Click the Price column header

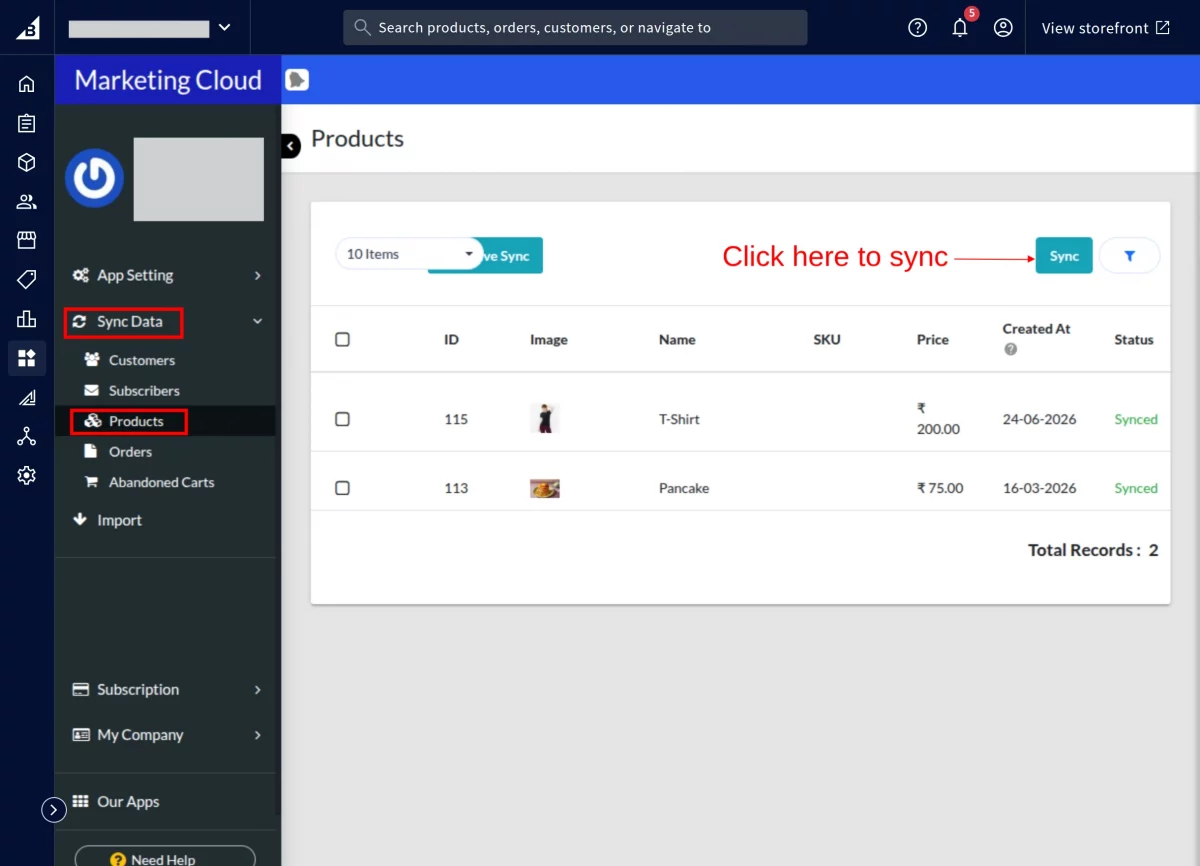[x=933, y=340]
